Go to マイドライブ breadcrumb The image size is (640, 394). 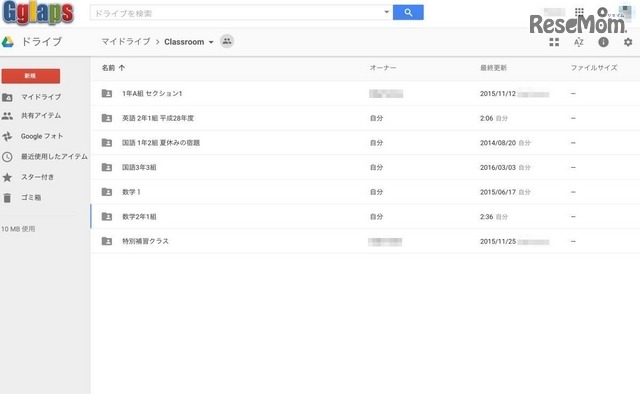[126, 42]
